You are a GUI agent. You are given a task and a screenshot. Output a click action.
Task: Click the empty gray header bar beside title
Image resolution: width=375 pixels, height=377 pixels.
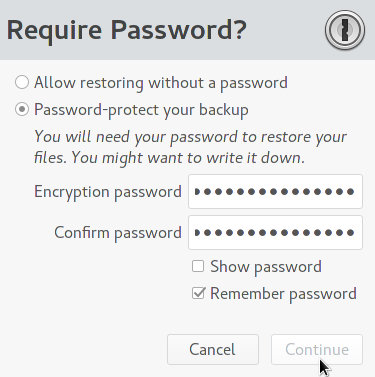285,30
